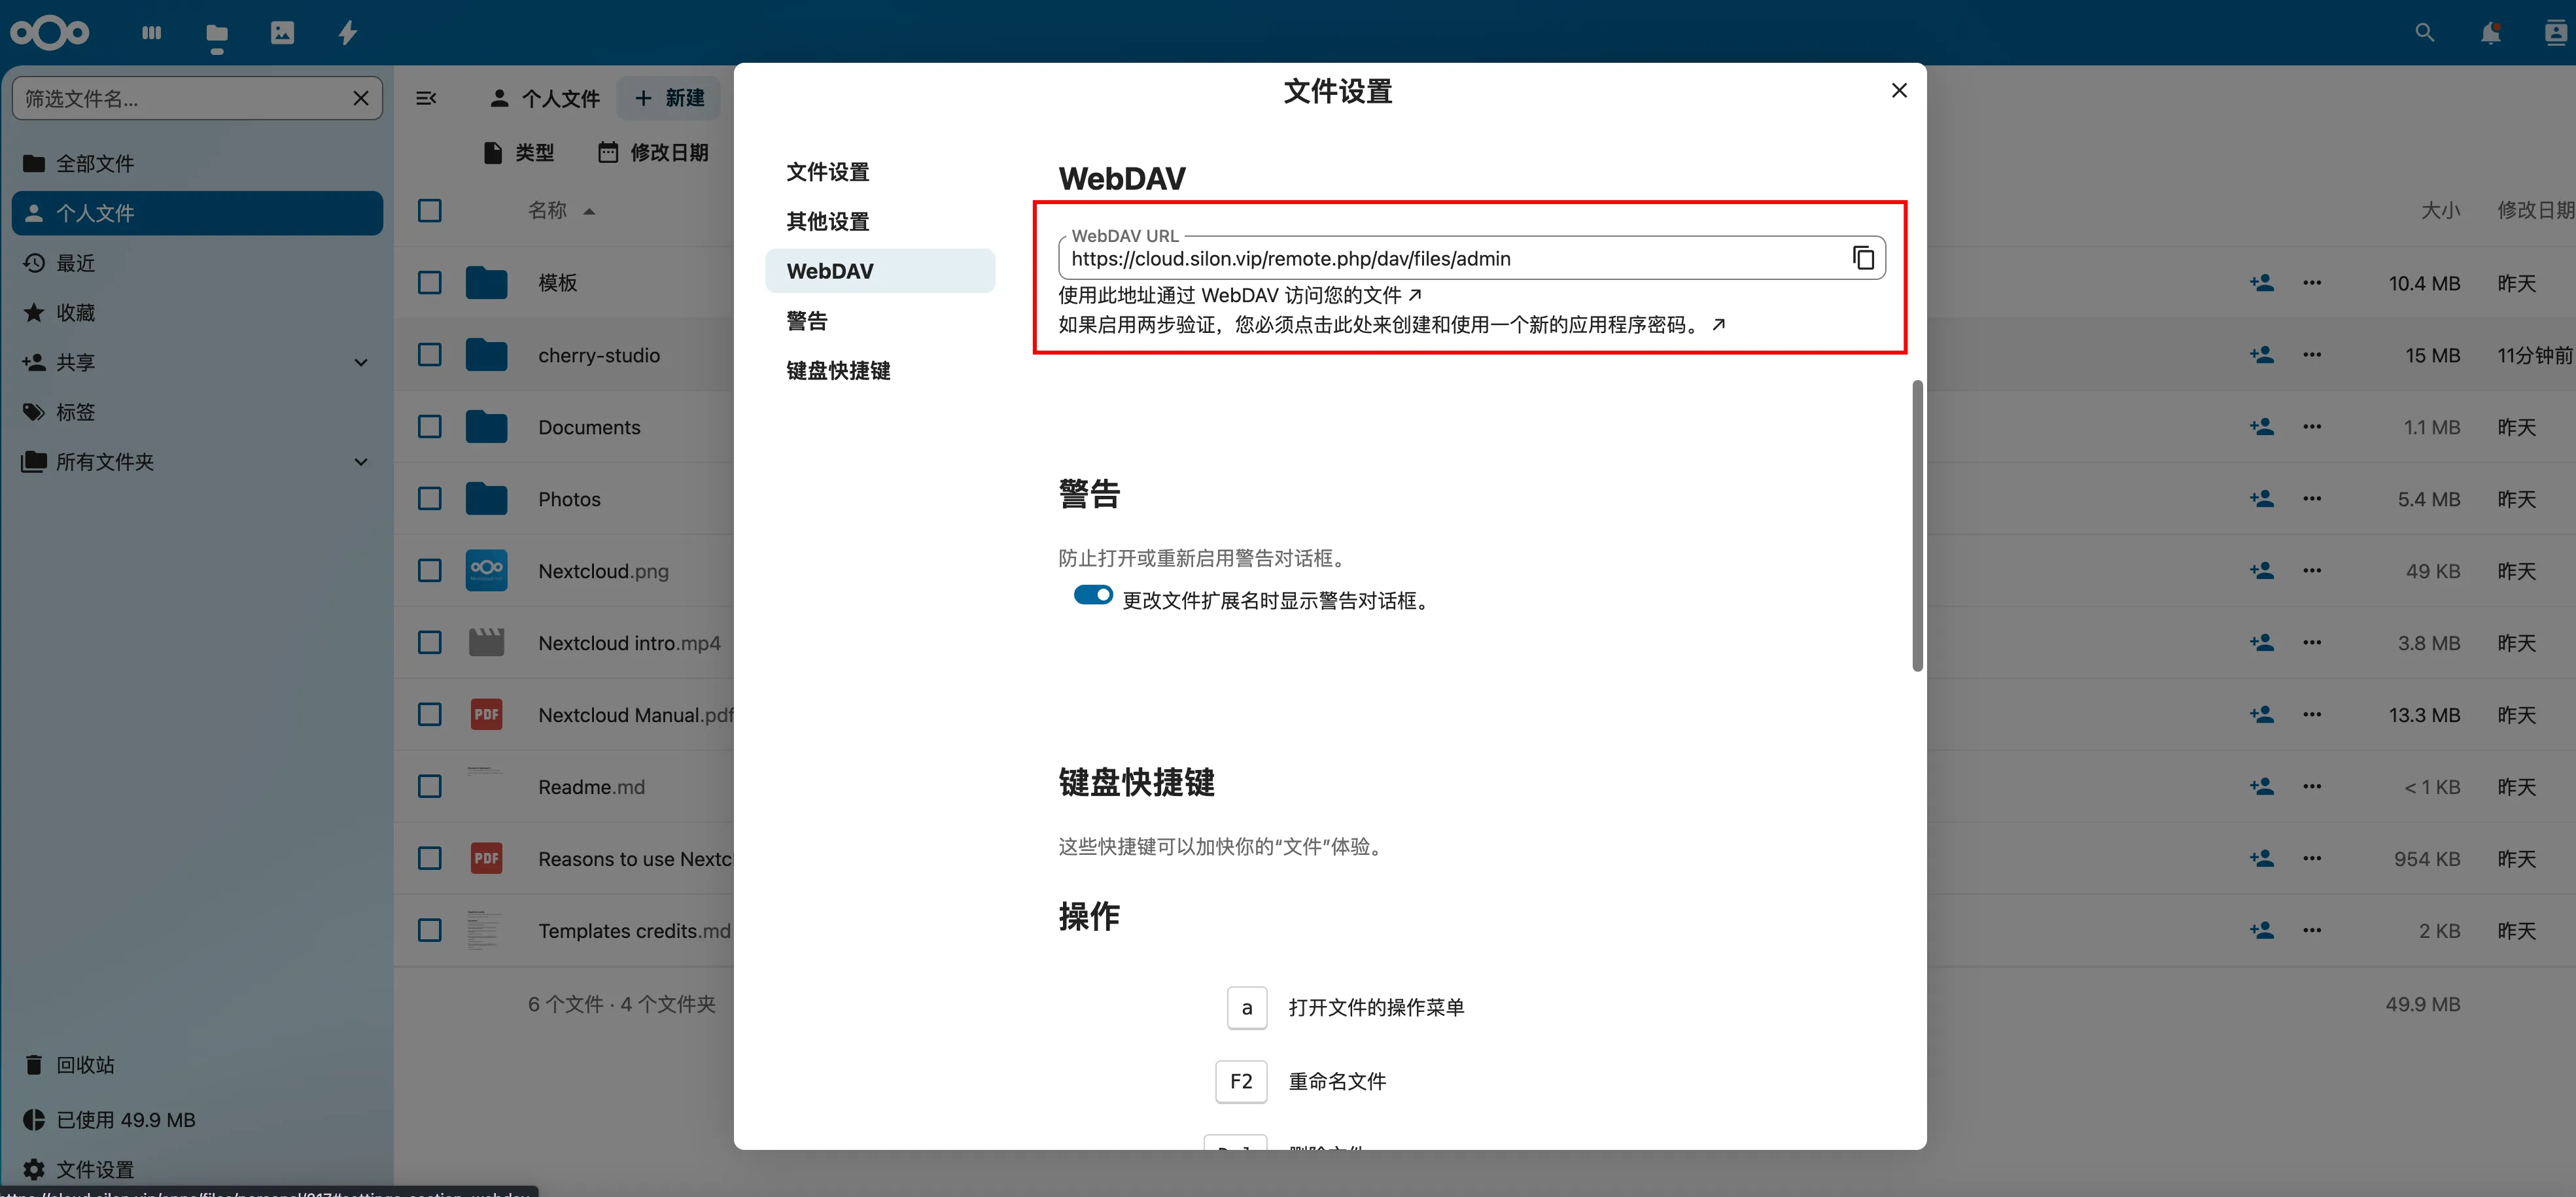Open the Activity lightning icon in top bar
The image size is (2576, 1197).
pos(348,33)
